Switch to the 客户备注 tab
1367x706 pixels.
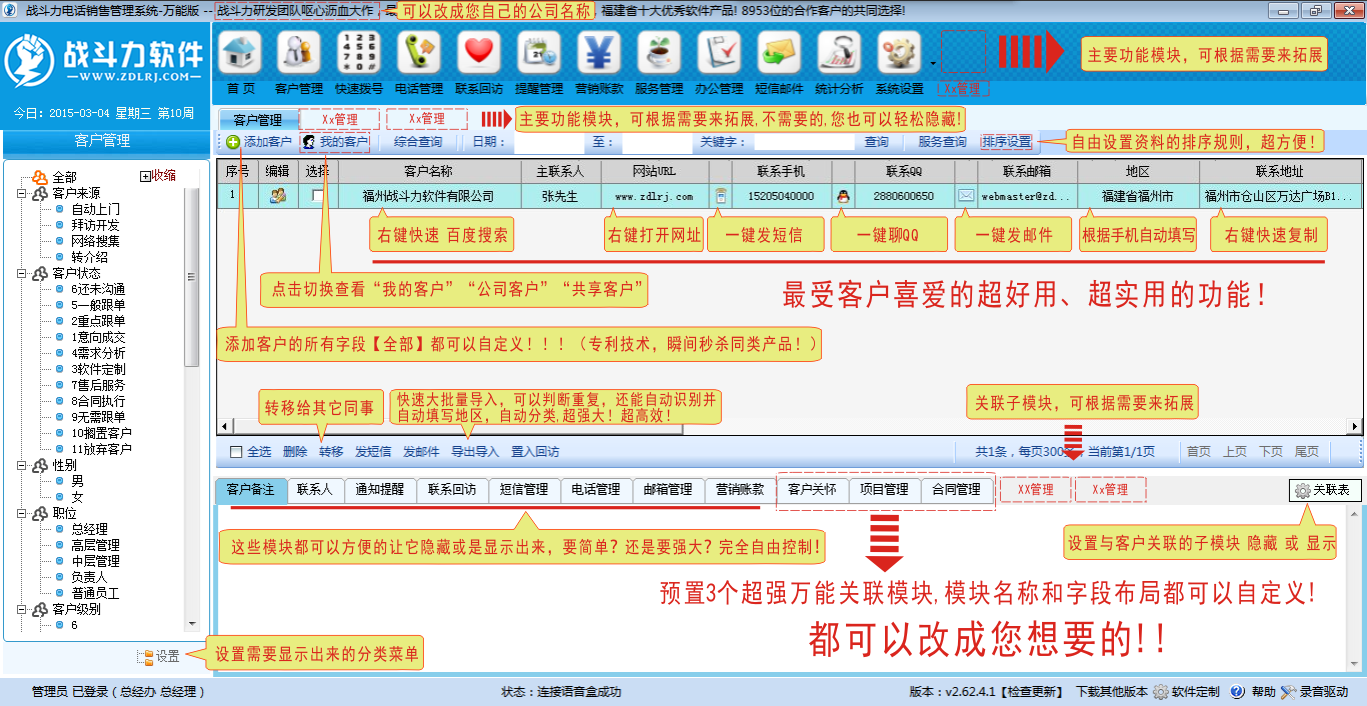pyautogui.click(x=250, y=490)
